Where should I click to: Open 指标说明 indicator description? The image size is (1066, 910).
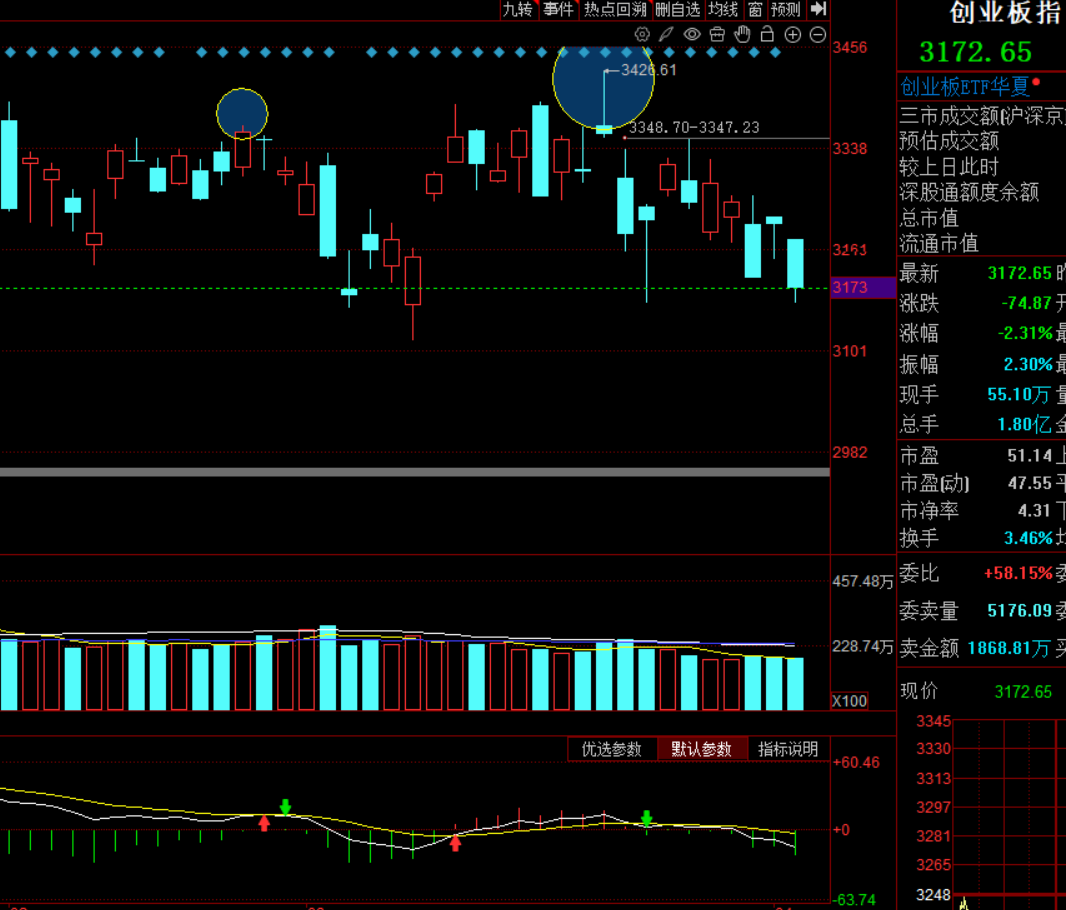click(788, 749)
